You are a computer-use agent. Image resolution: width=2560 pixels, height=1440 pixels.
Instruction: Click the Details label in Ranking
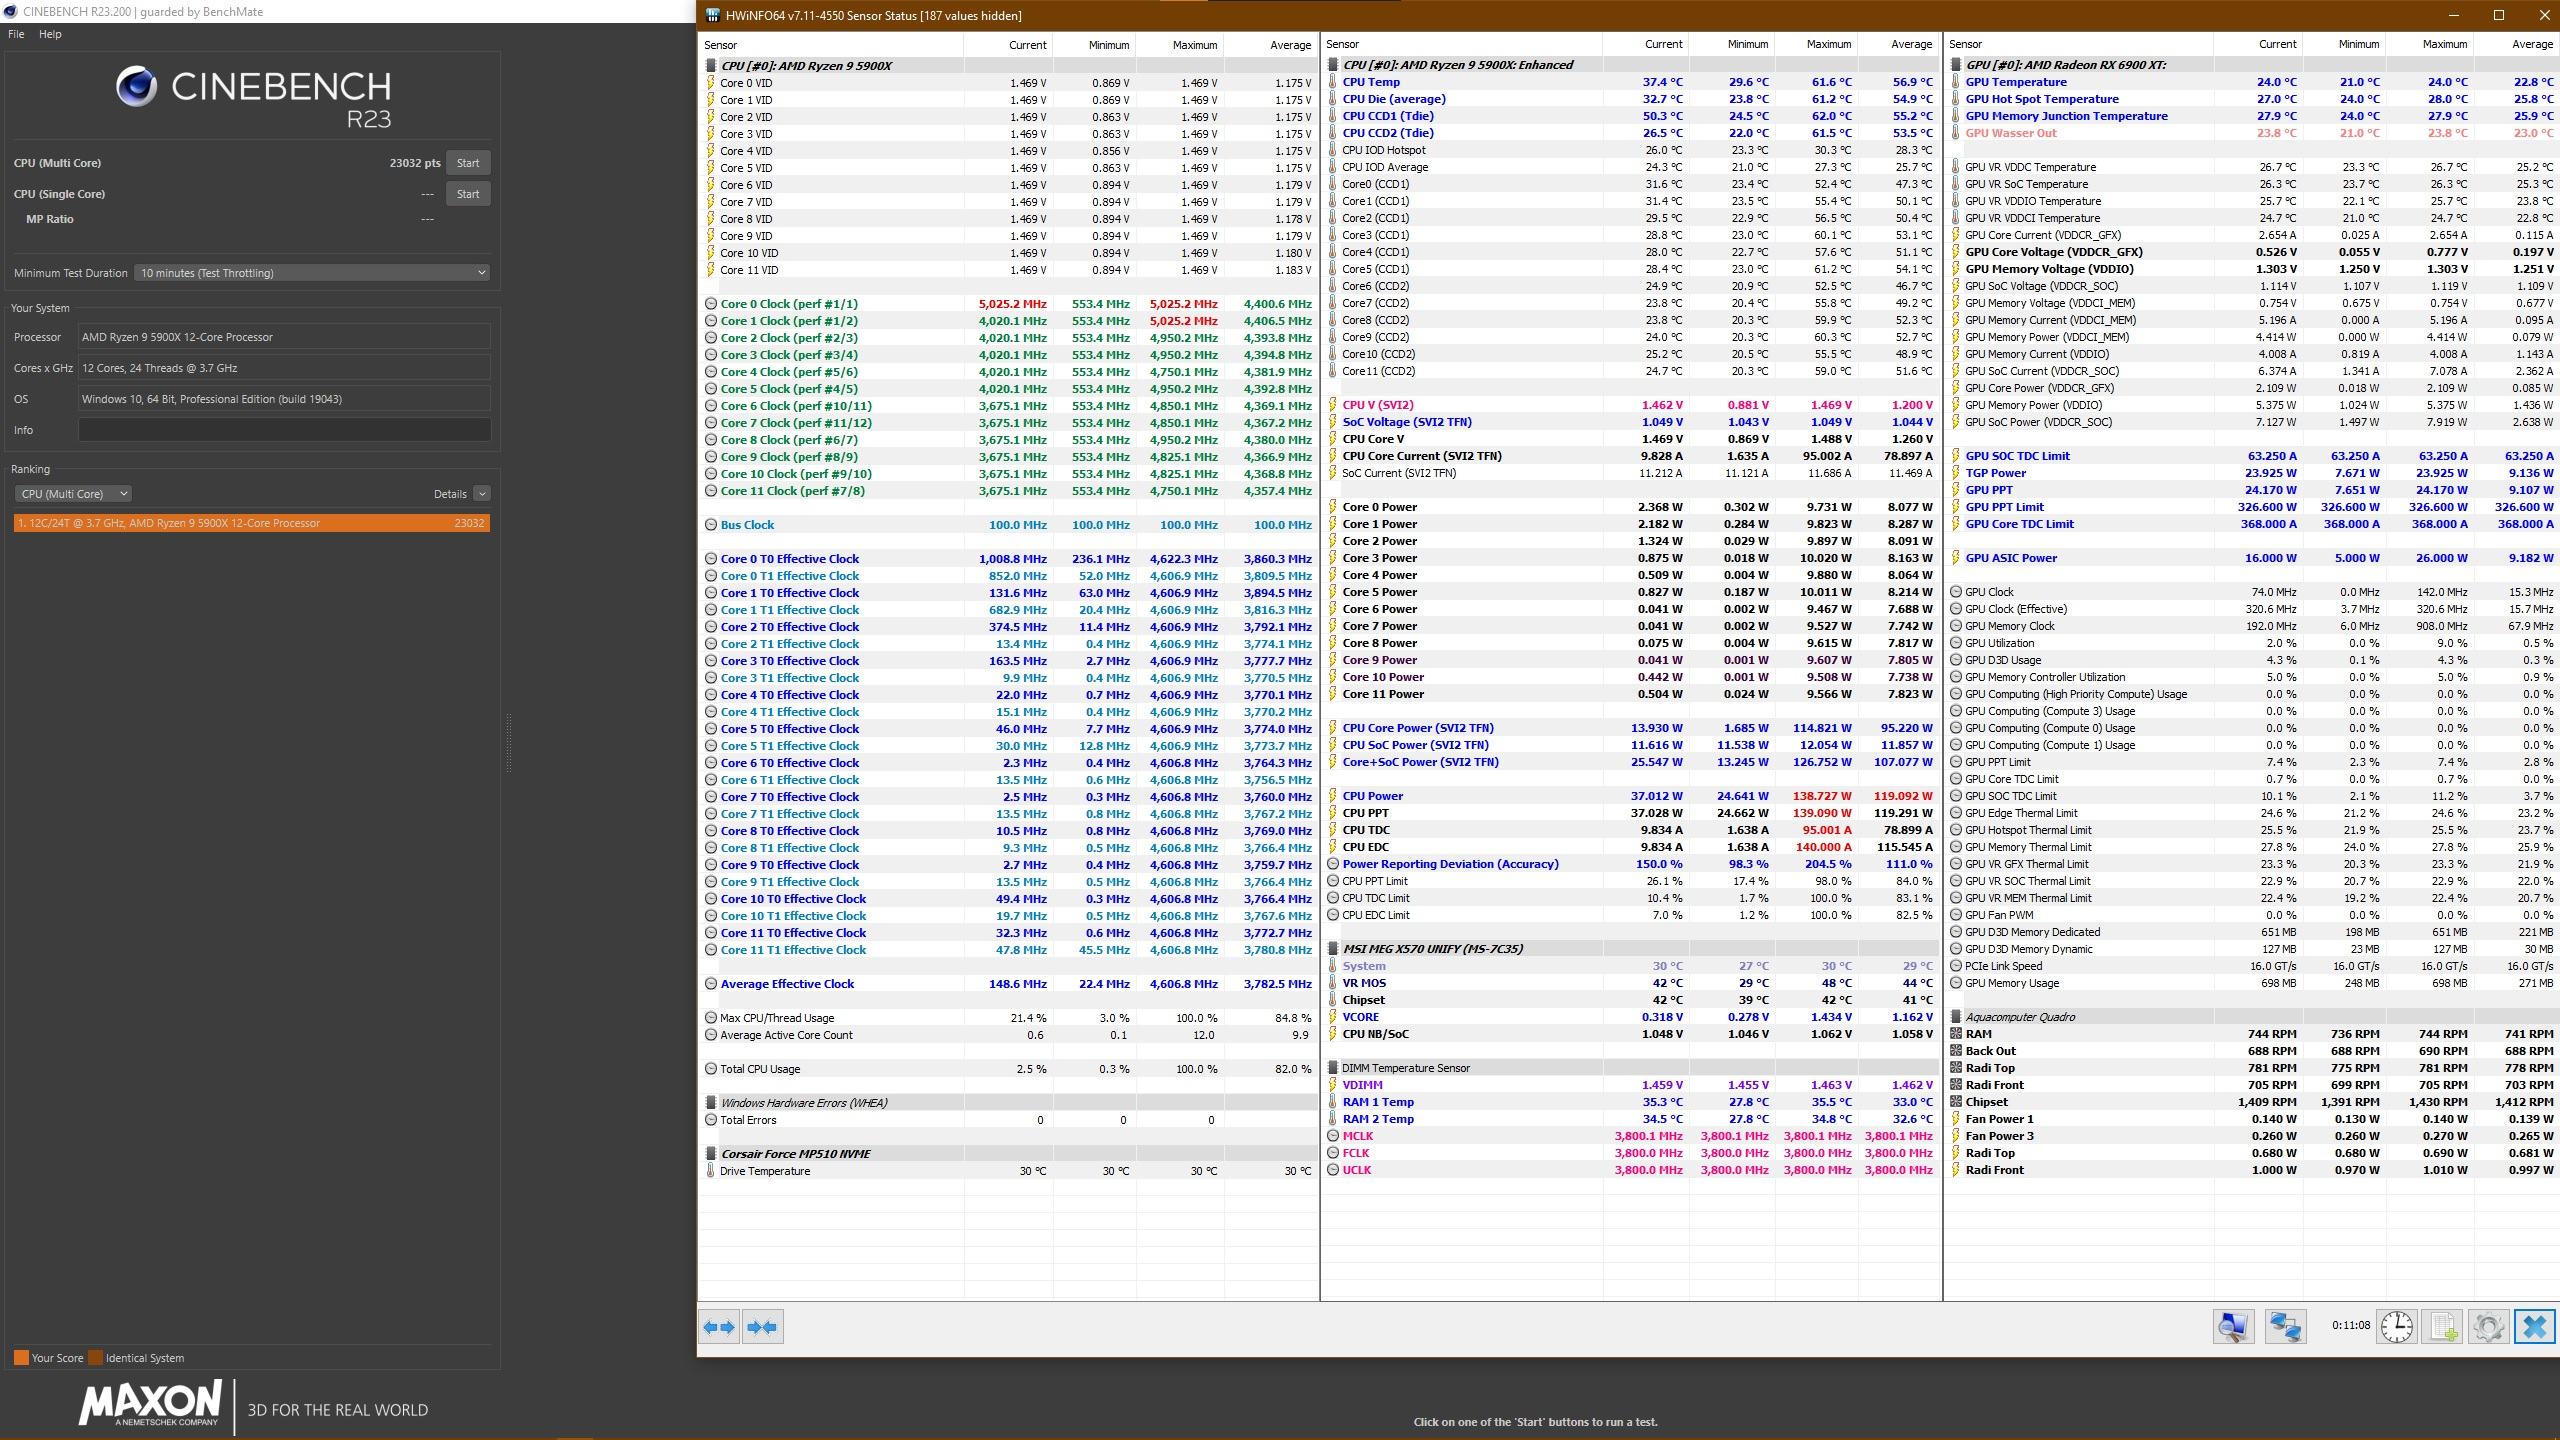point(450,494)
